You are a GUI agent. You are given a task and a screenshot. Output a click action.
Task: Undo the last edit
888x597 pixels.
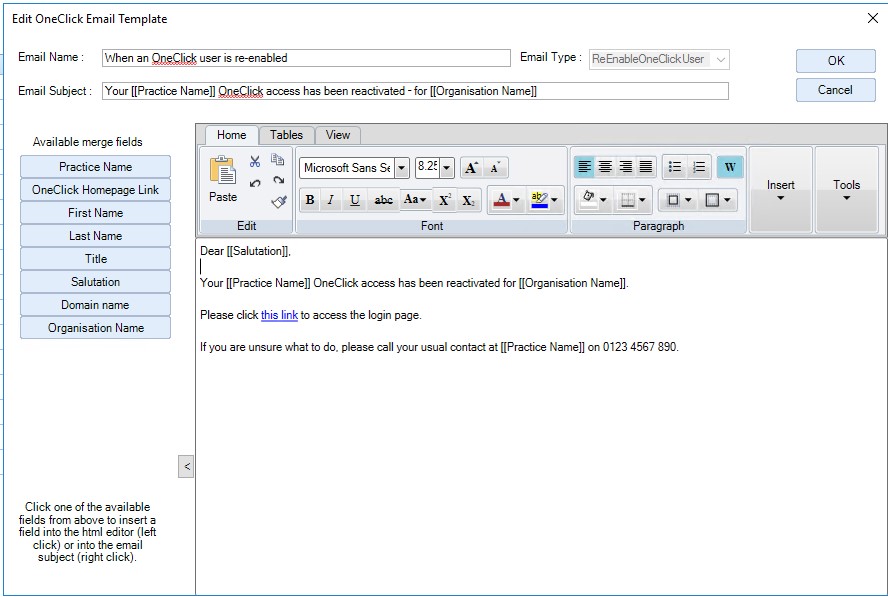[255, 183]
